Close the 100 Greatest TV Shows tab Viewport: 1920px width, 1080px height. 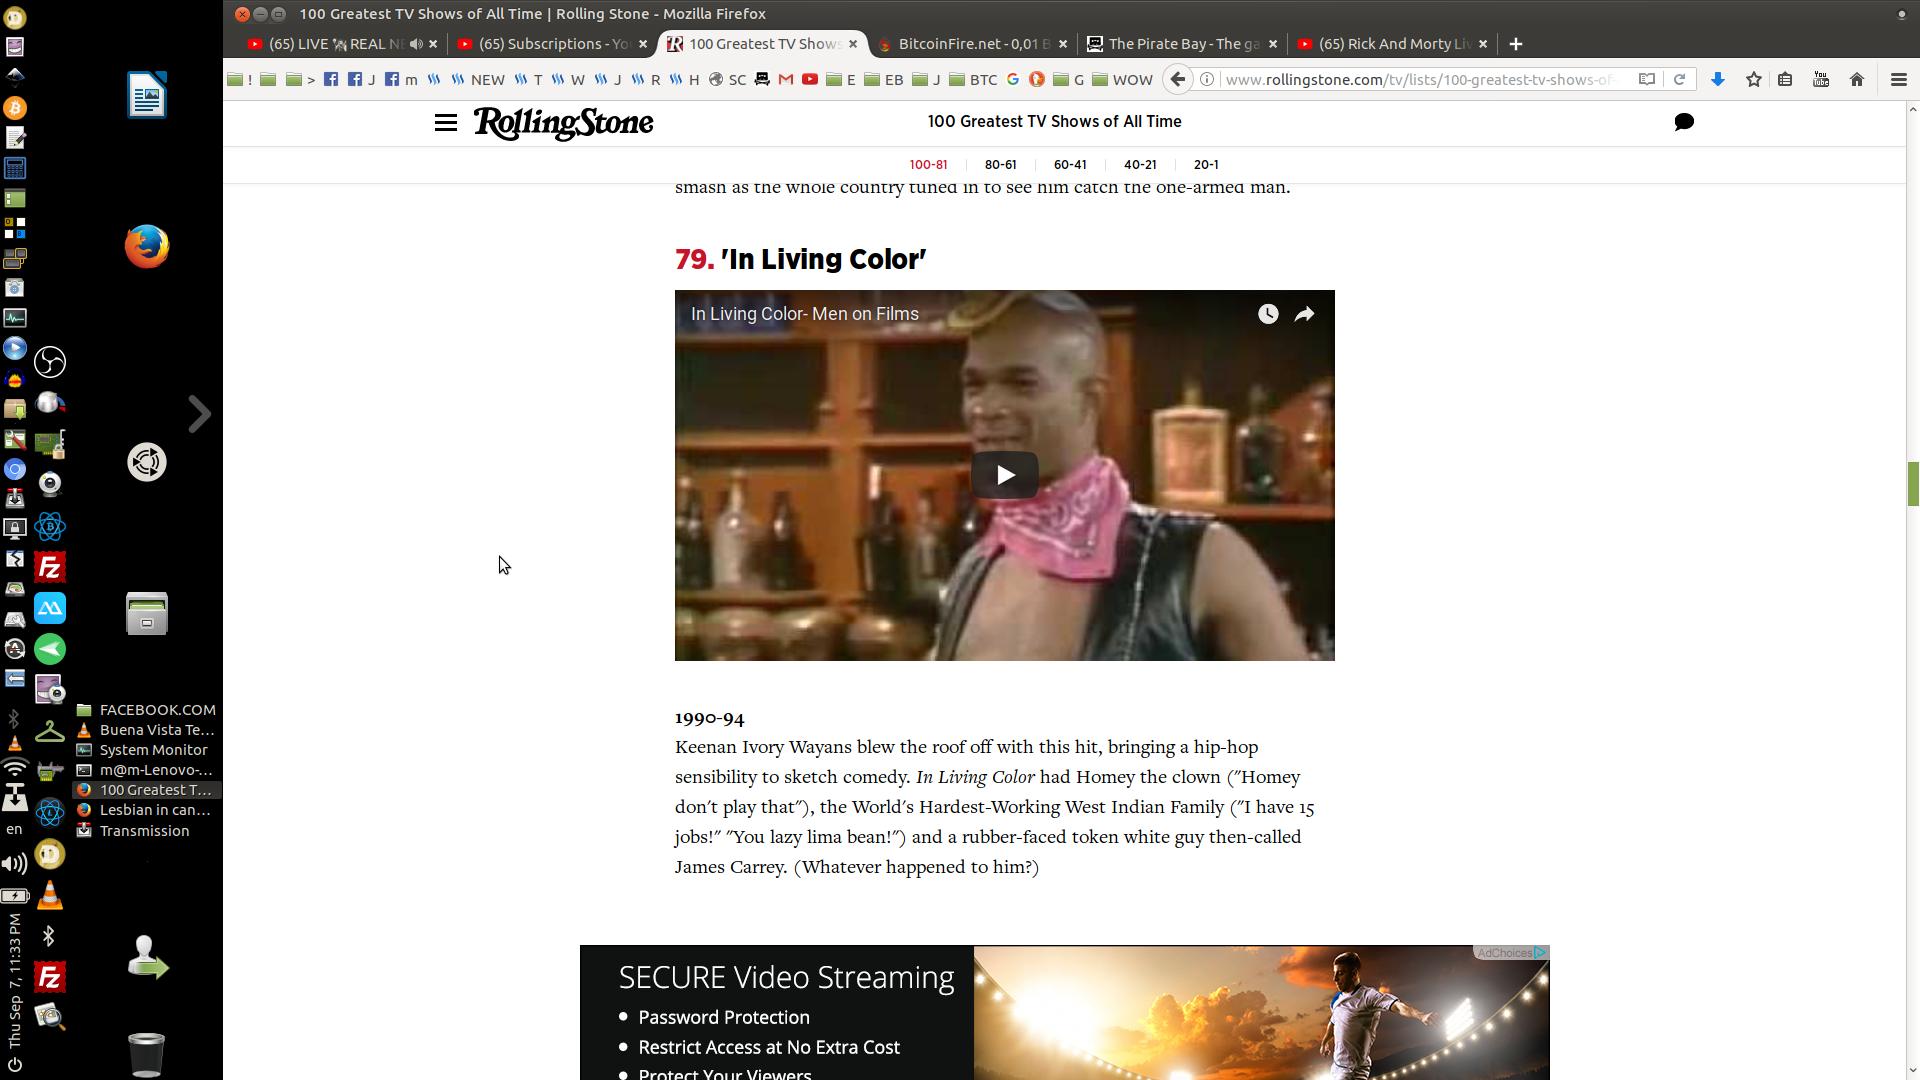853,44
